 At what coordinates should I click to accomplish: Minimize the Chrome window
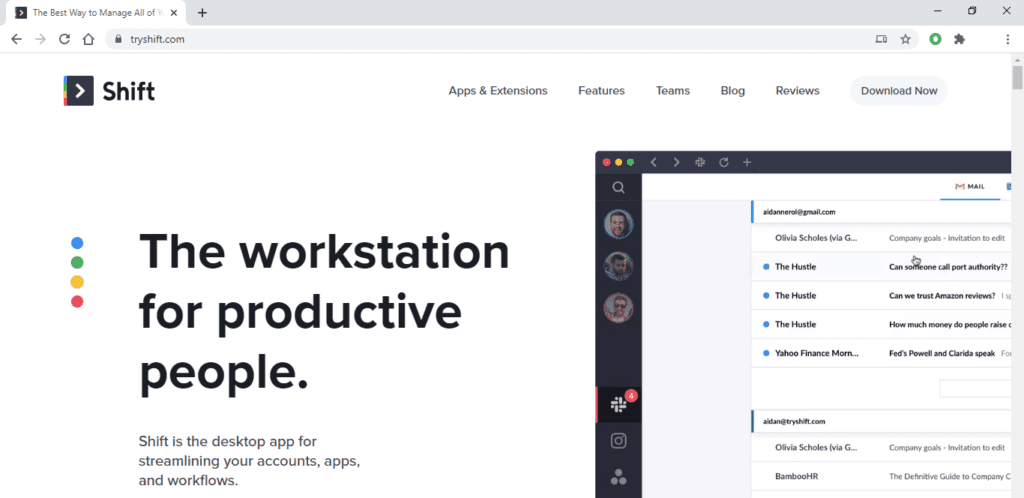(938, 11)
